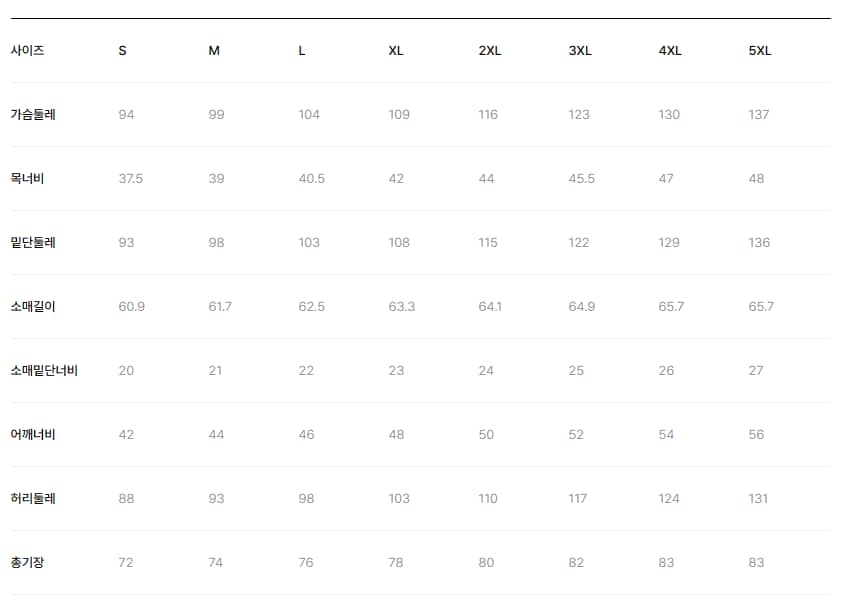
Task: Select the 허리둘레 row label
Action: point(33,499)
